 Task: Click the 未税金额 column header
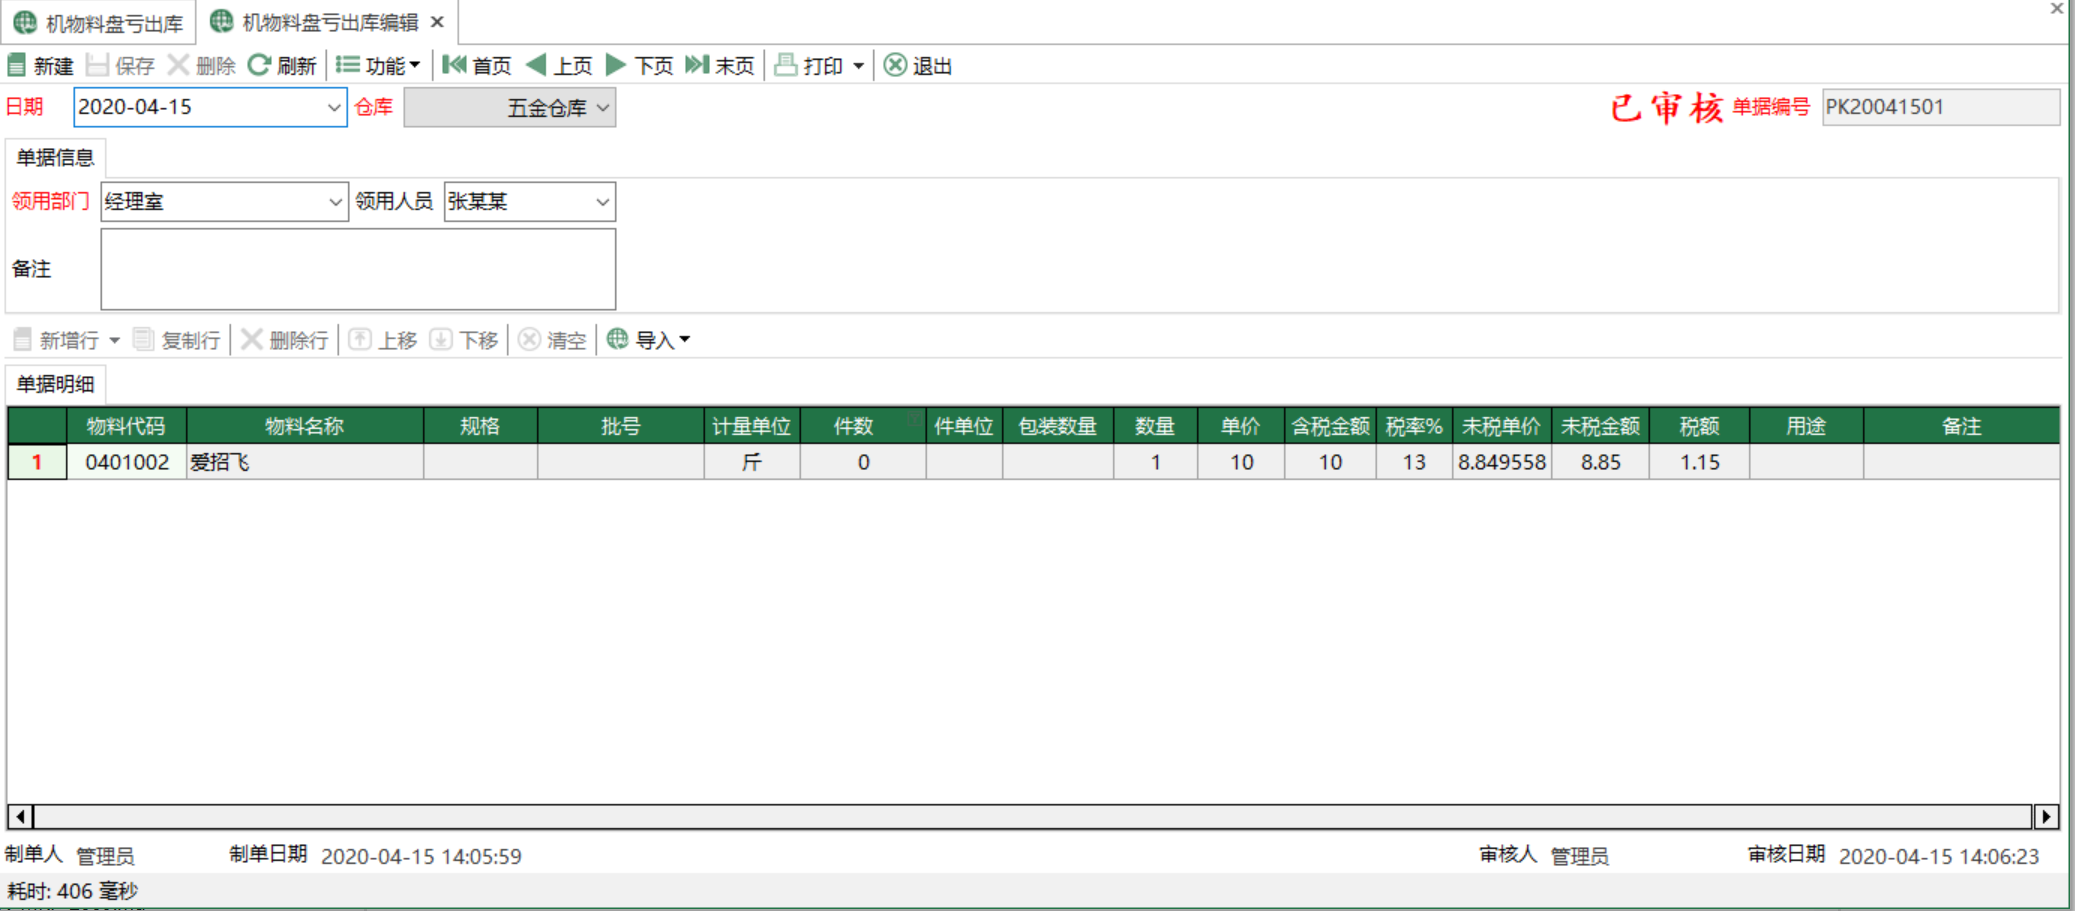tap(1600, 426)
